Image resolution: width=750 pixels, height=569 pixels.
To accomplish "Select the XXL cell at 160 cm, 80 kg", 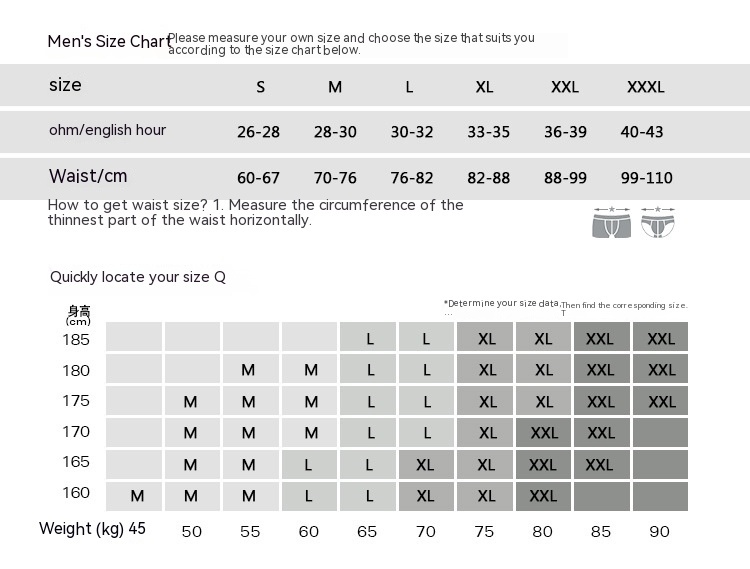I will (x=543, y=496).
